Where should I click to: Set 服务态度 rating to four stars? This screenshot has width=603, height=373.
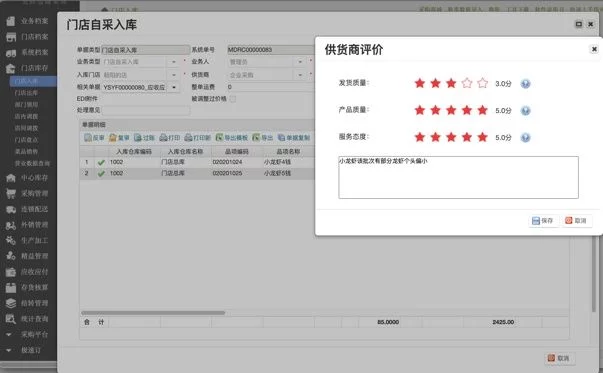[x=466, y=137]
